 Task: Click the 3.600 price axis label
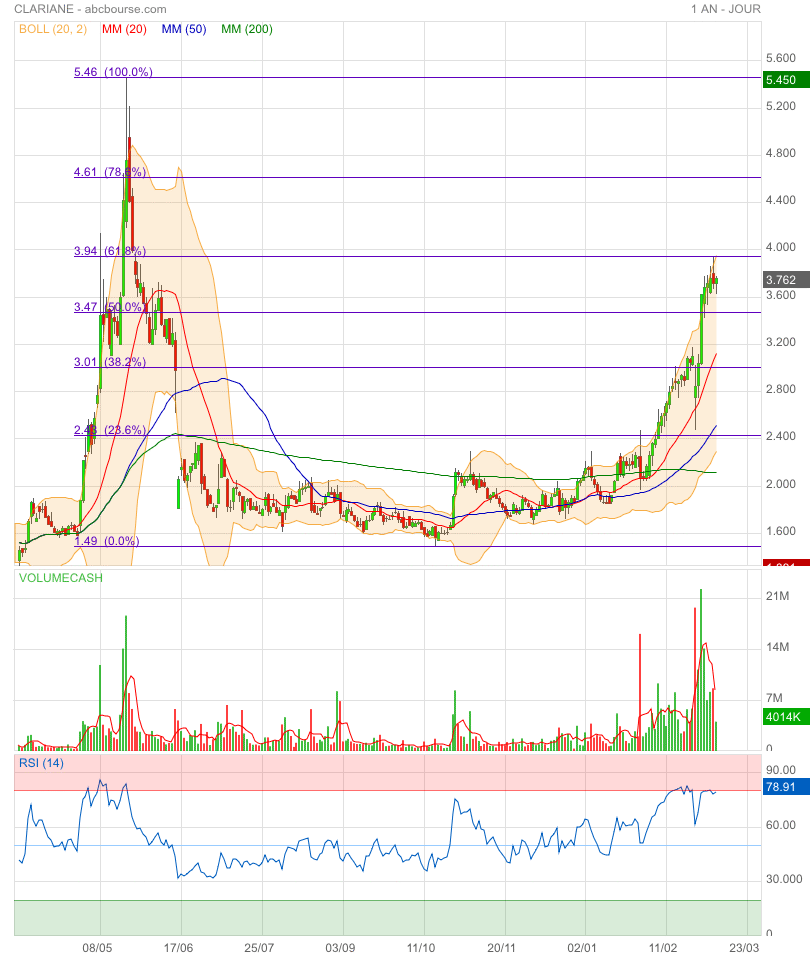[x=781, y=294]
